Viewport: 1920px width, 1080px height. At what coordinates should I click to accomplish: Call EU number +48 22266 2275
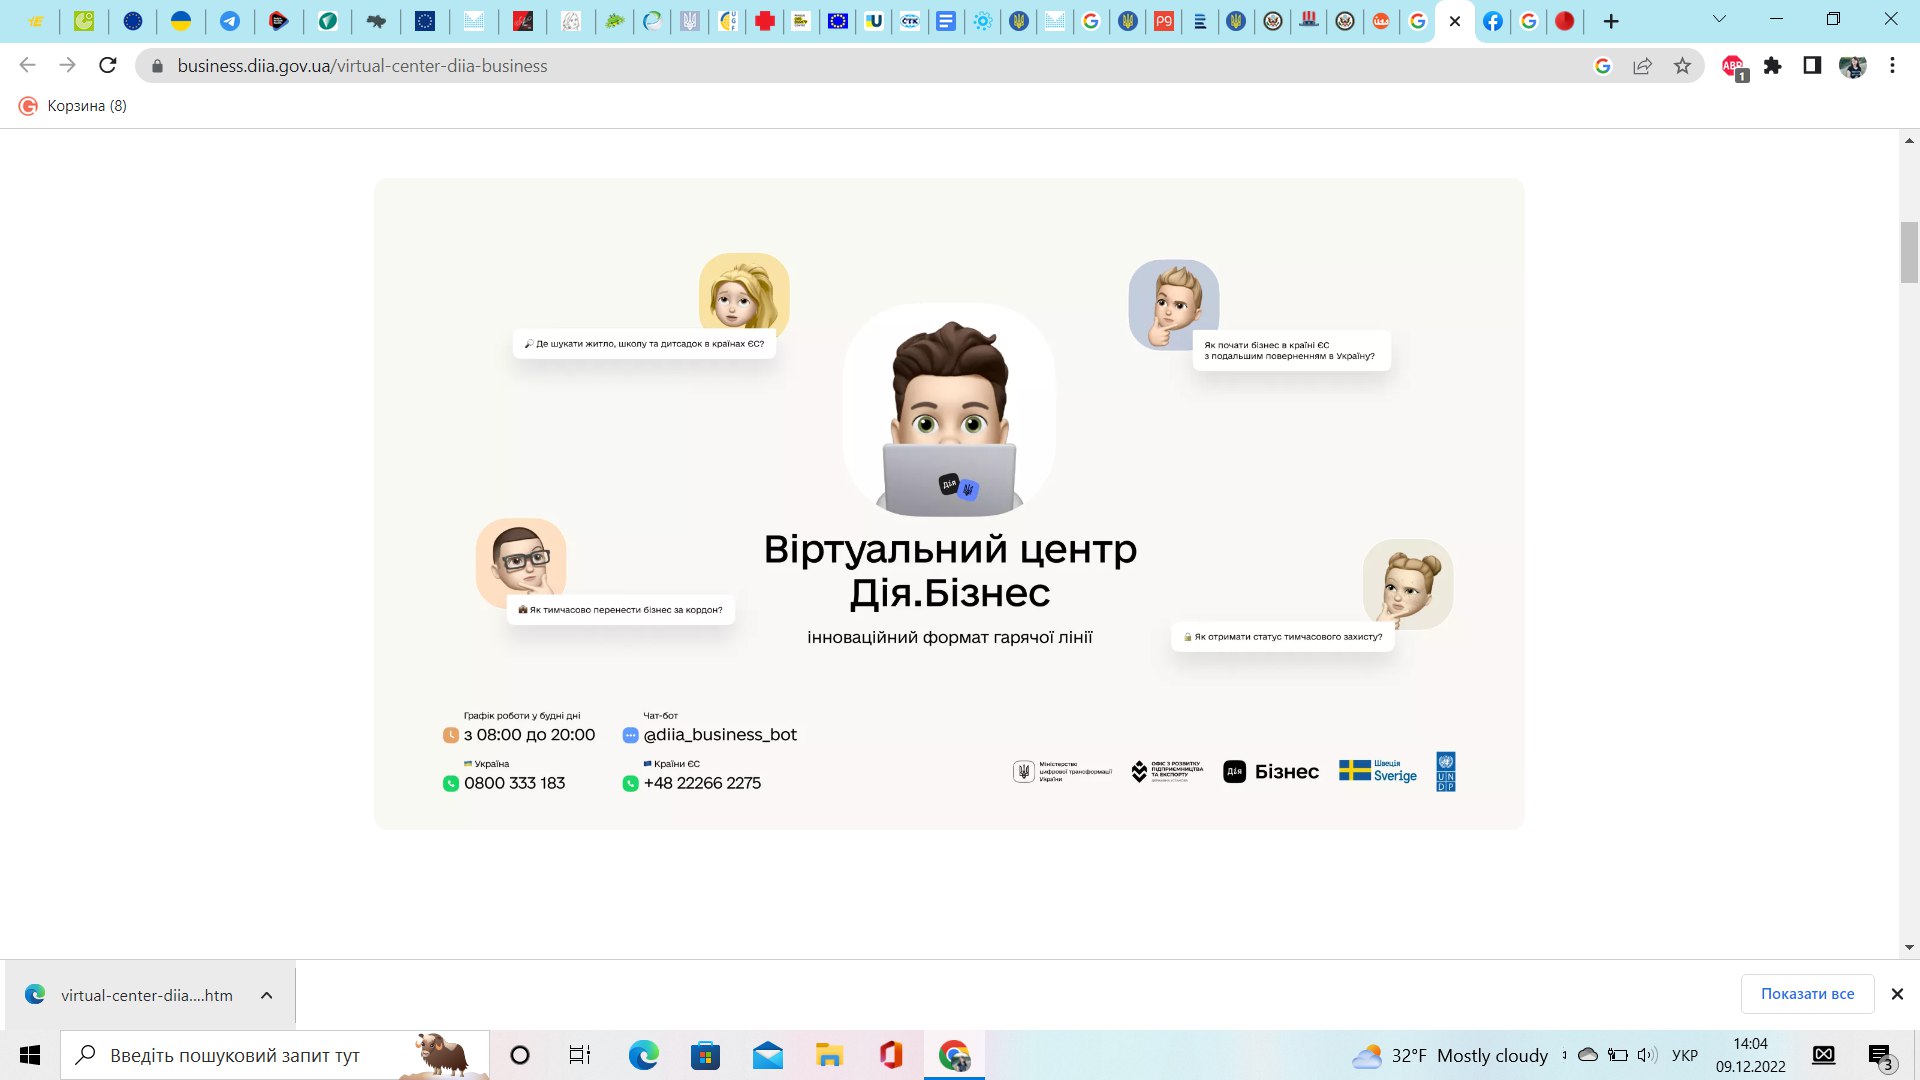tap(702, 783)
